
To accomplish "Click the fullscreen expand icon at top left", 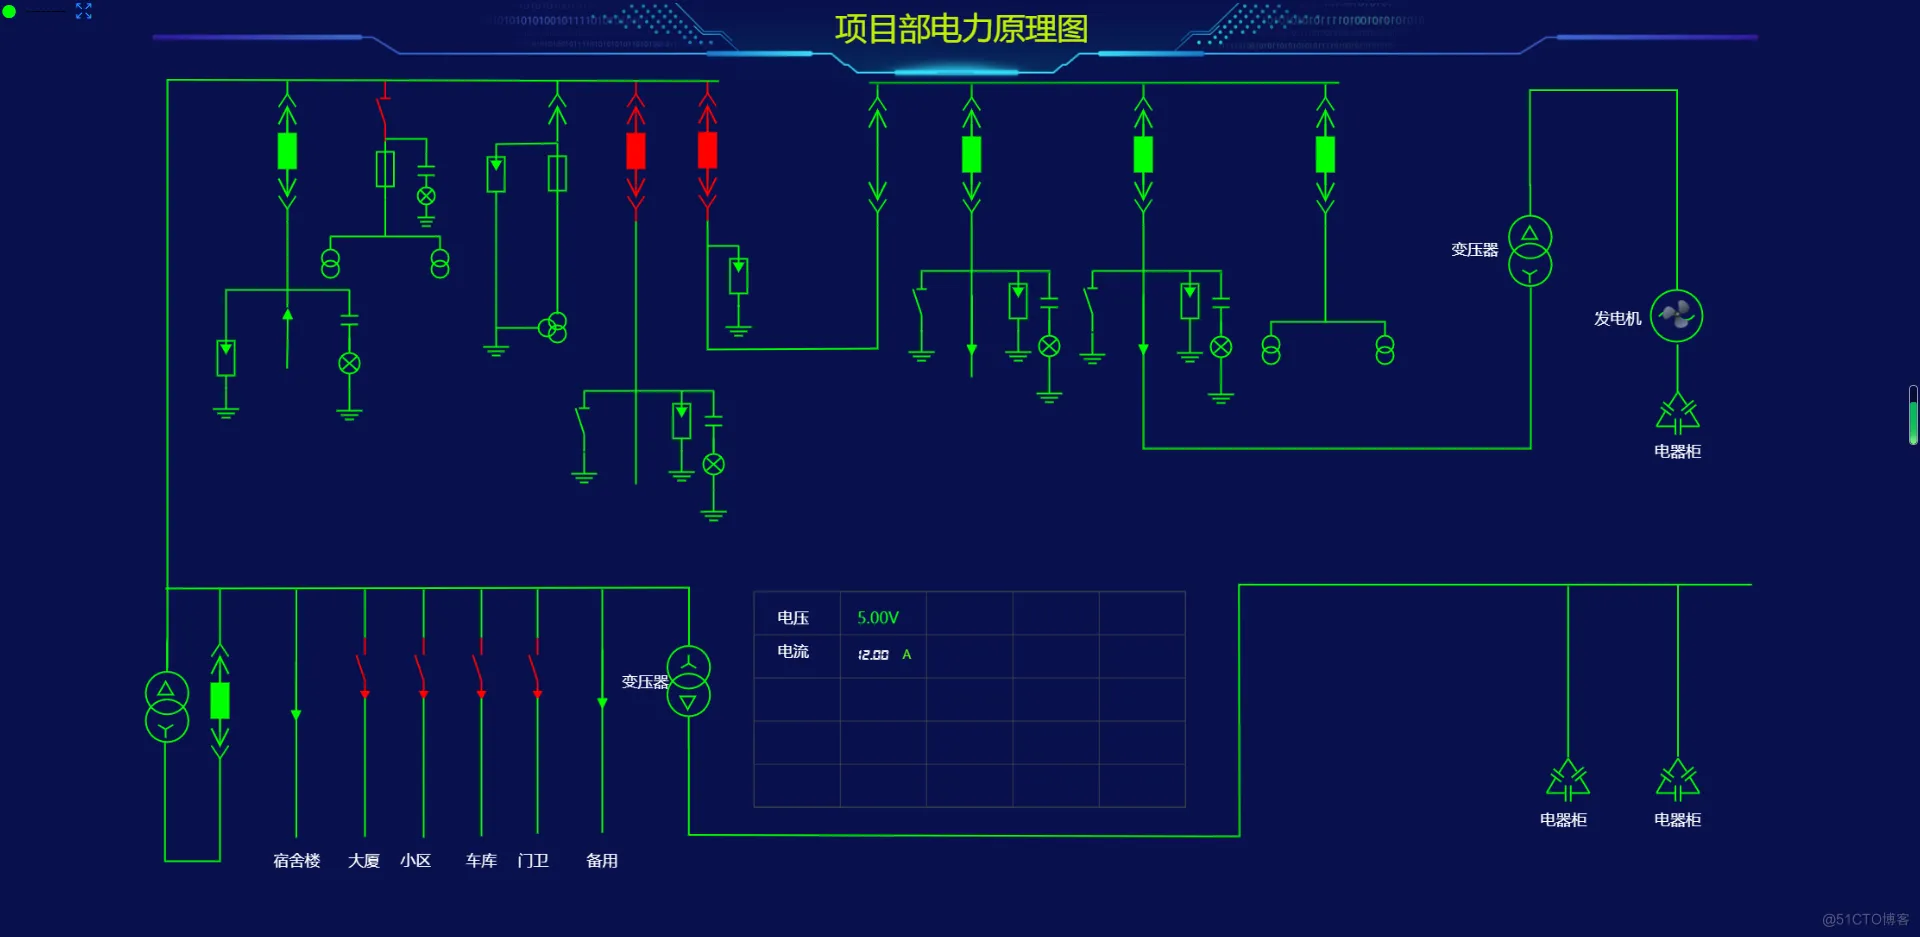I will (x=84, y=11).
